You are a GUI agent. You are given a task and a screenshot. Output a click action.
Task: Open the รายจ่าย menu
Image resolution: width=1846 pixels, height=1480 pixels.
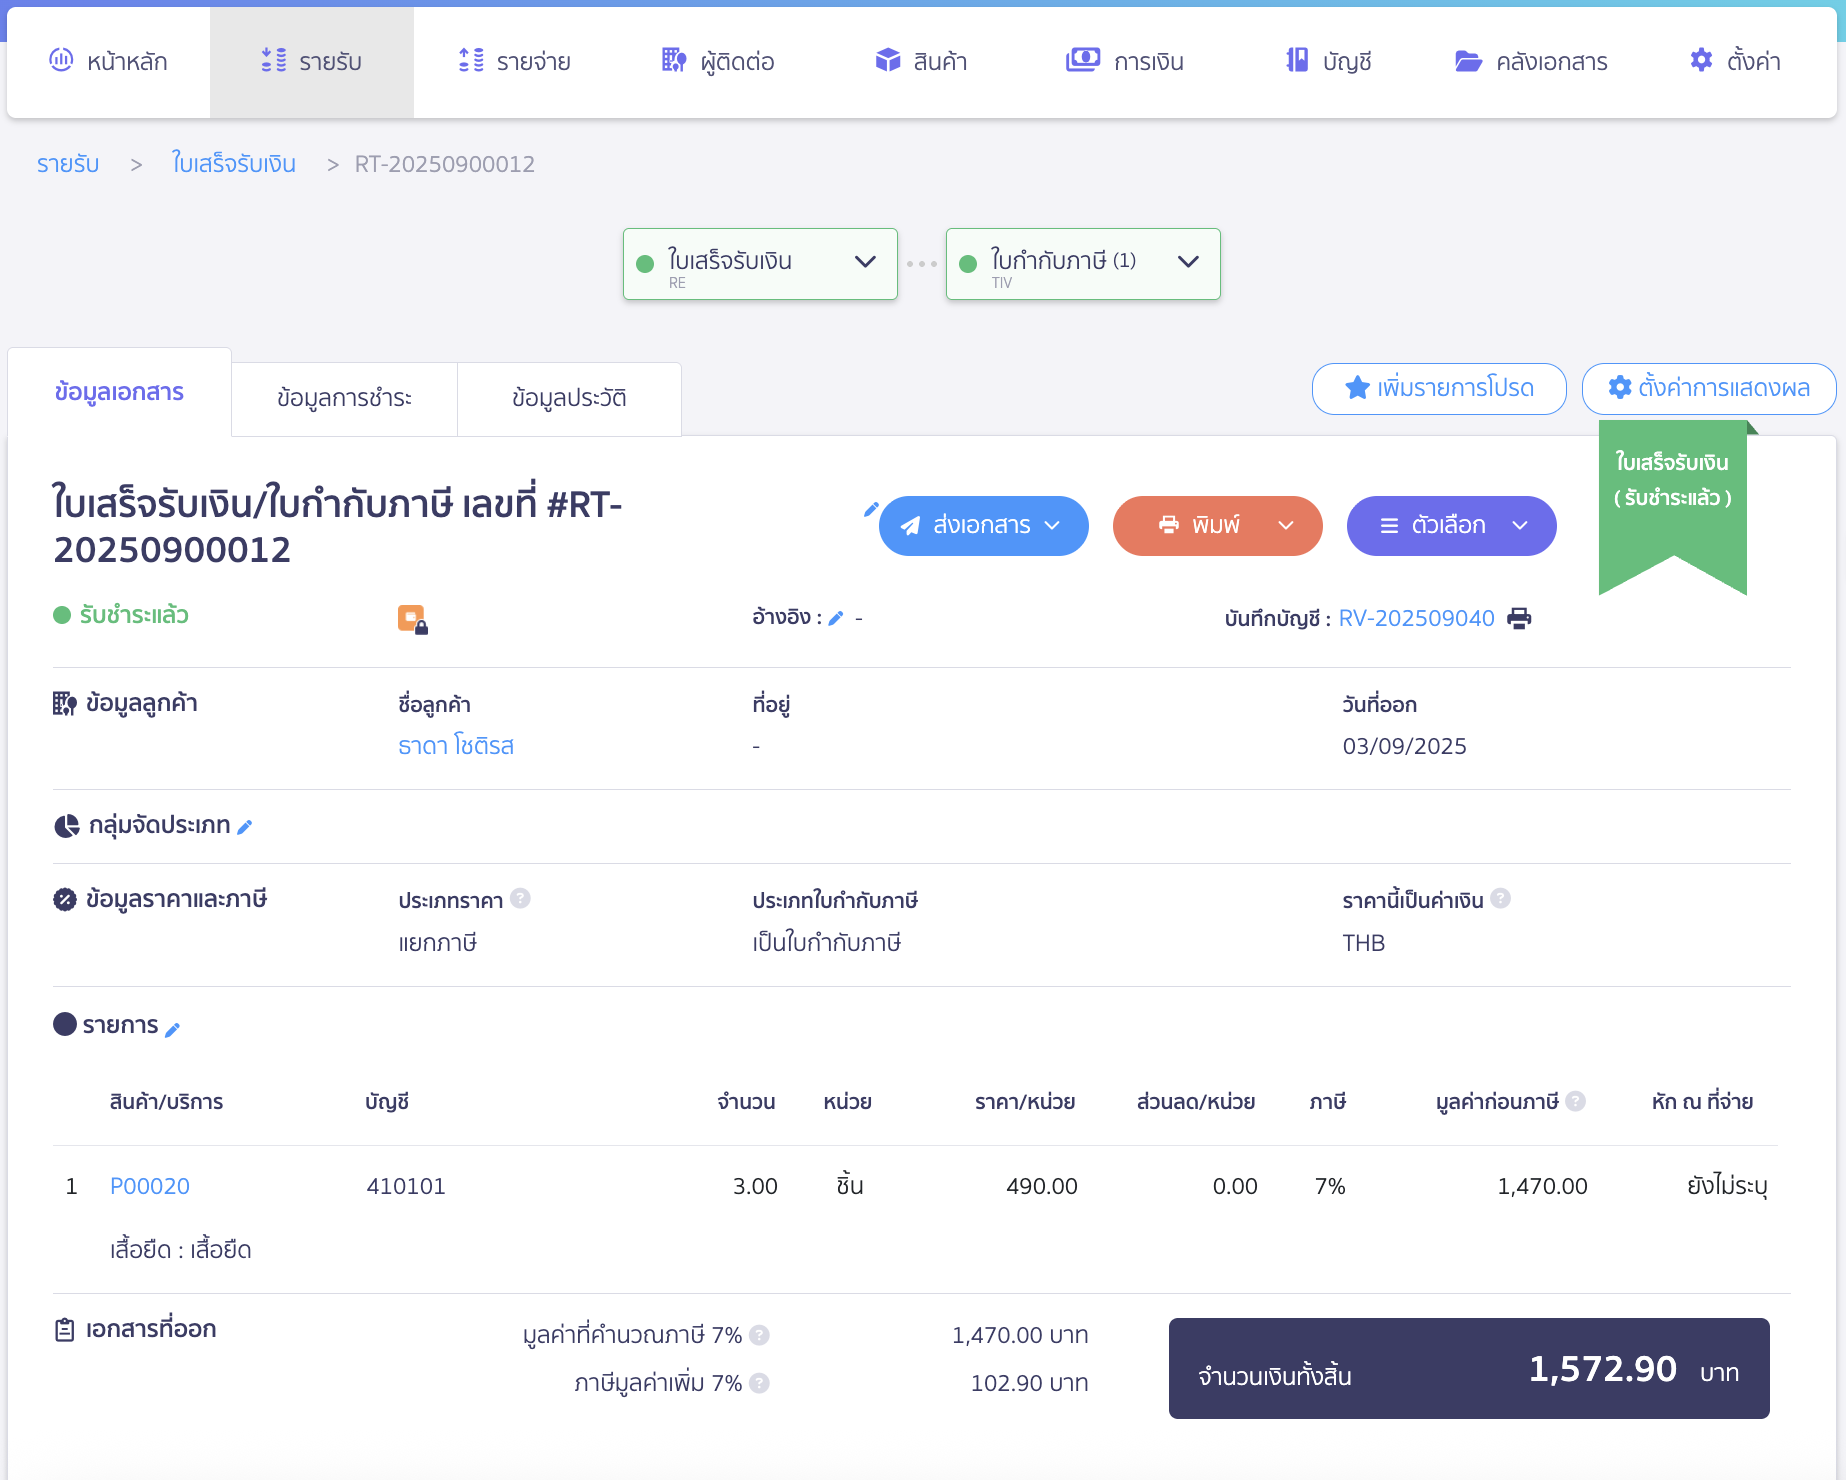point(514,62)
